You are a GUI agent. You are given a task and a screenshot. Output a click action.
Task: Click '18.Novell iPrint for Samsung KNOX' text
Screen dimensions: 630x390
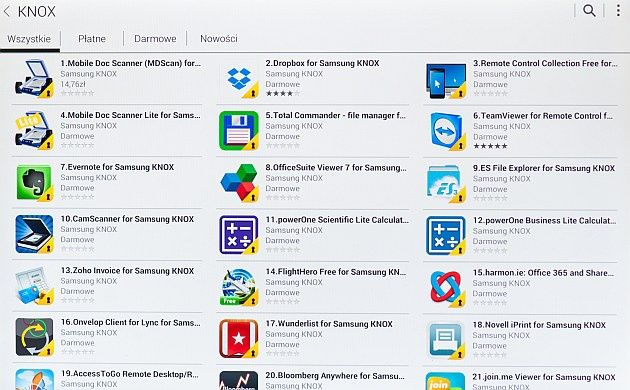tap(539, 325)
